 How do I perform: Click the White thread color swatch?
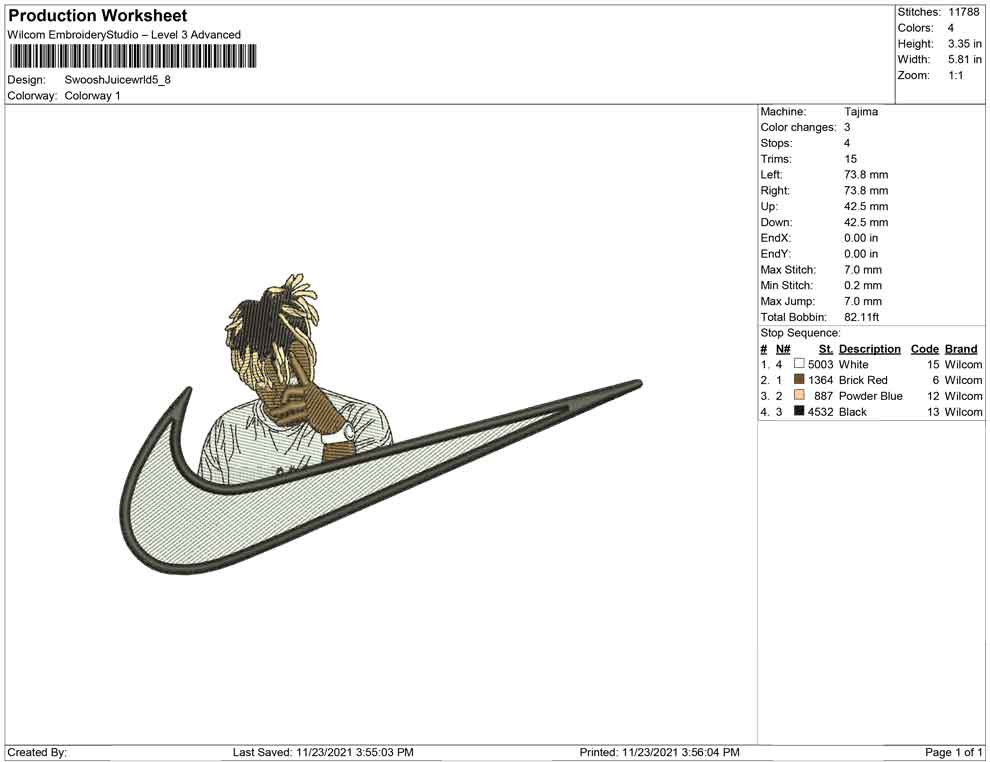(x=799, y=364)
